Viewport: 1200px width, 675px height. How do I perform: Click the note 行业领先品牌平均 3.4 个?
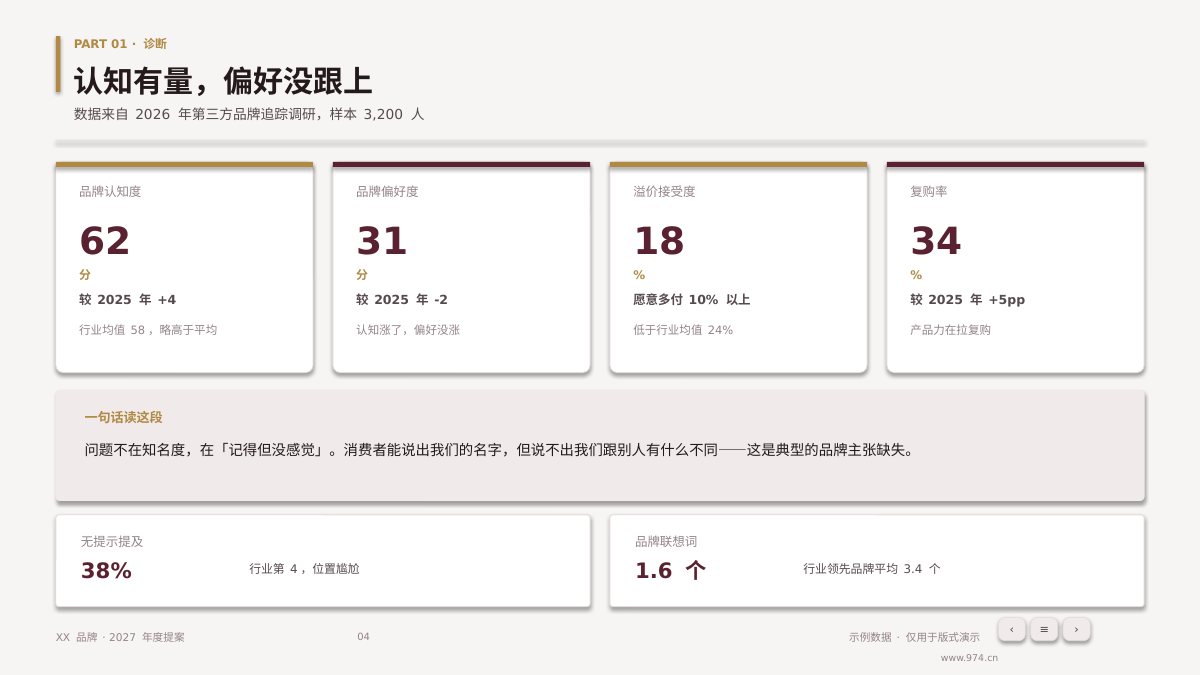pos(872,569)
